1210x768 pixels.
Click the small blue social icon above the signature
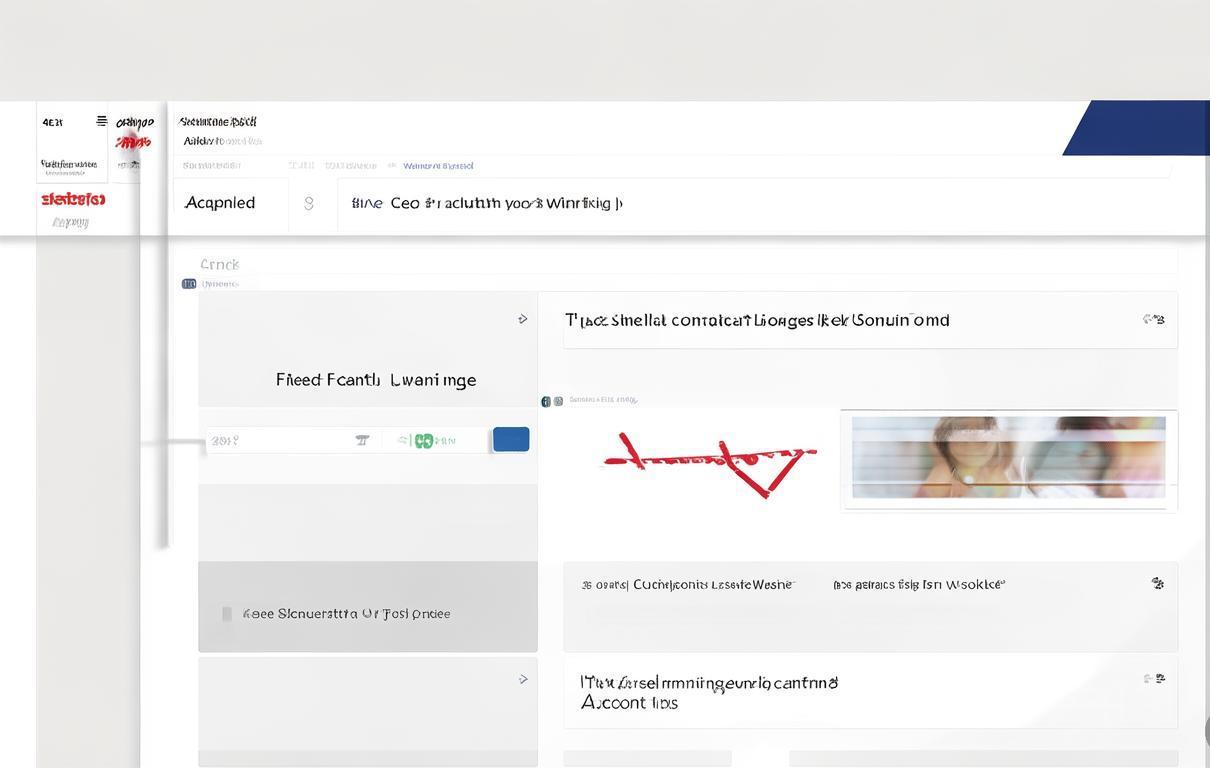(x=546, y=401)
